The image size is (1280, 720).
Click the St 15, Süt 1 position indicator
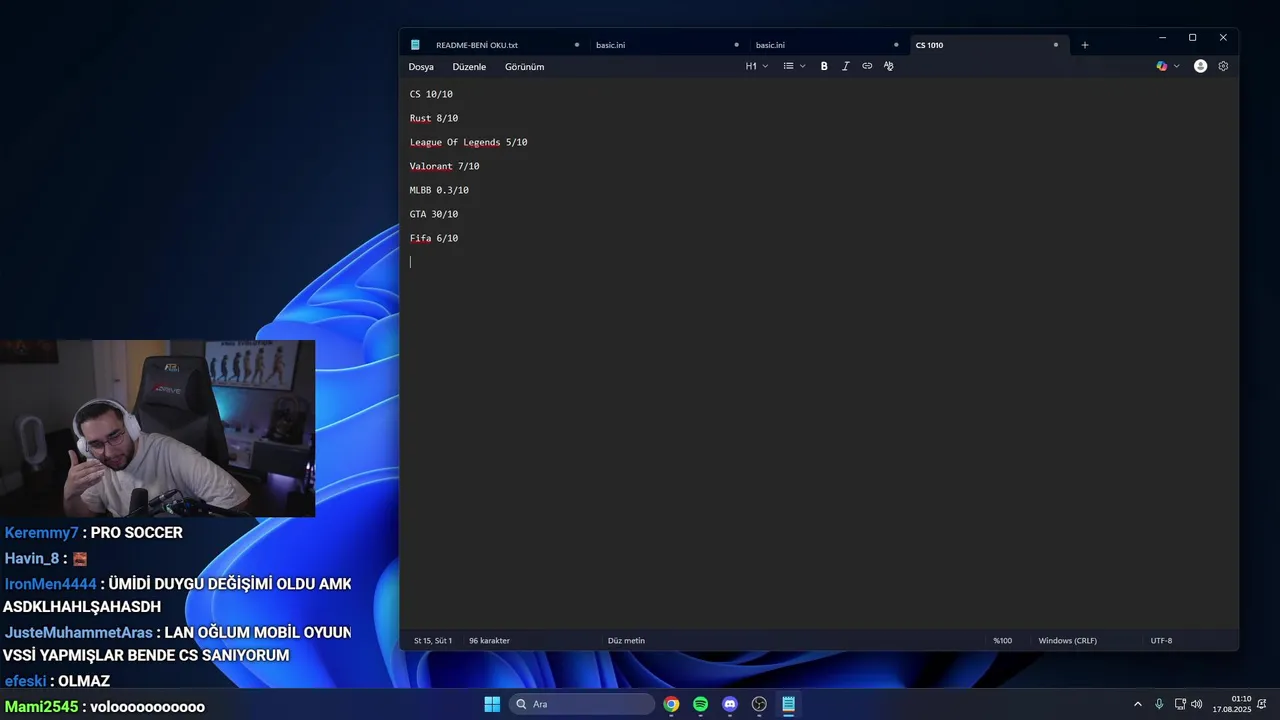[433, 641]
